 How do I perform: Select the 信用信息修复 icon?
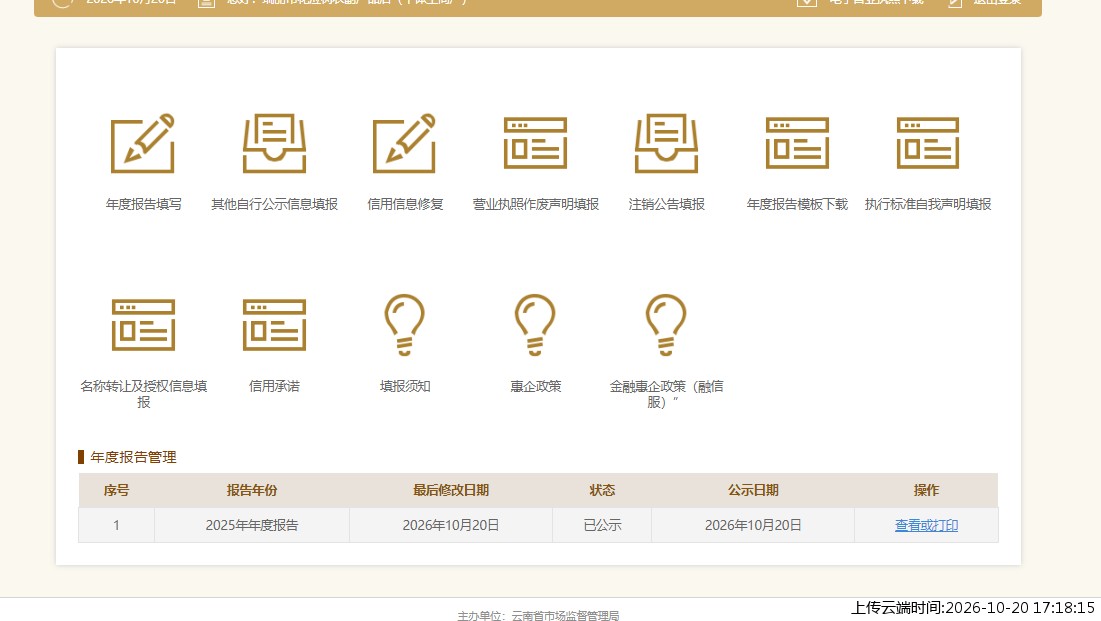tap(404, 143)
